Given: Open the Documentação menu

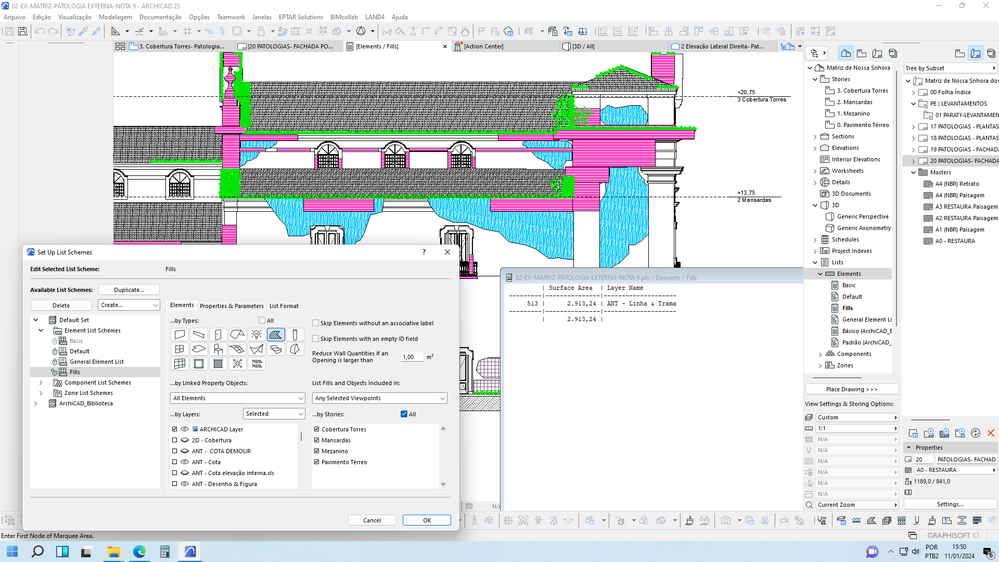Looking at the screenshot, I should 160,17.
